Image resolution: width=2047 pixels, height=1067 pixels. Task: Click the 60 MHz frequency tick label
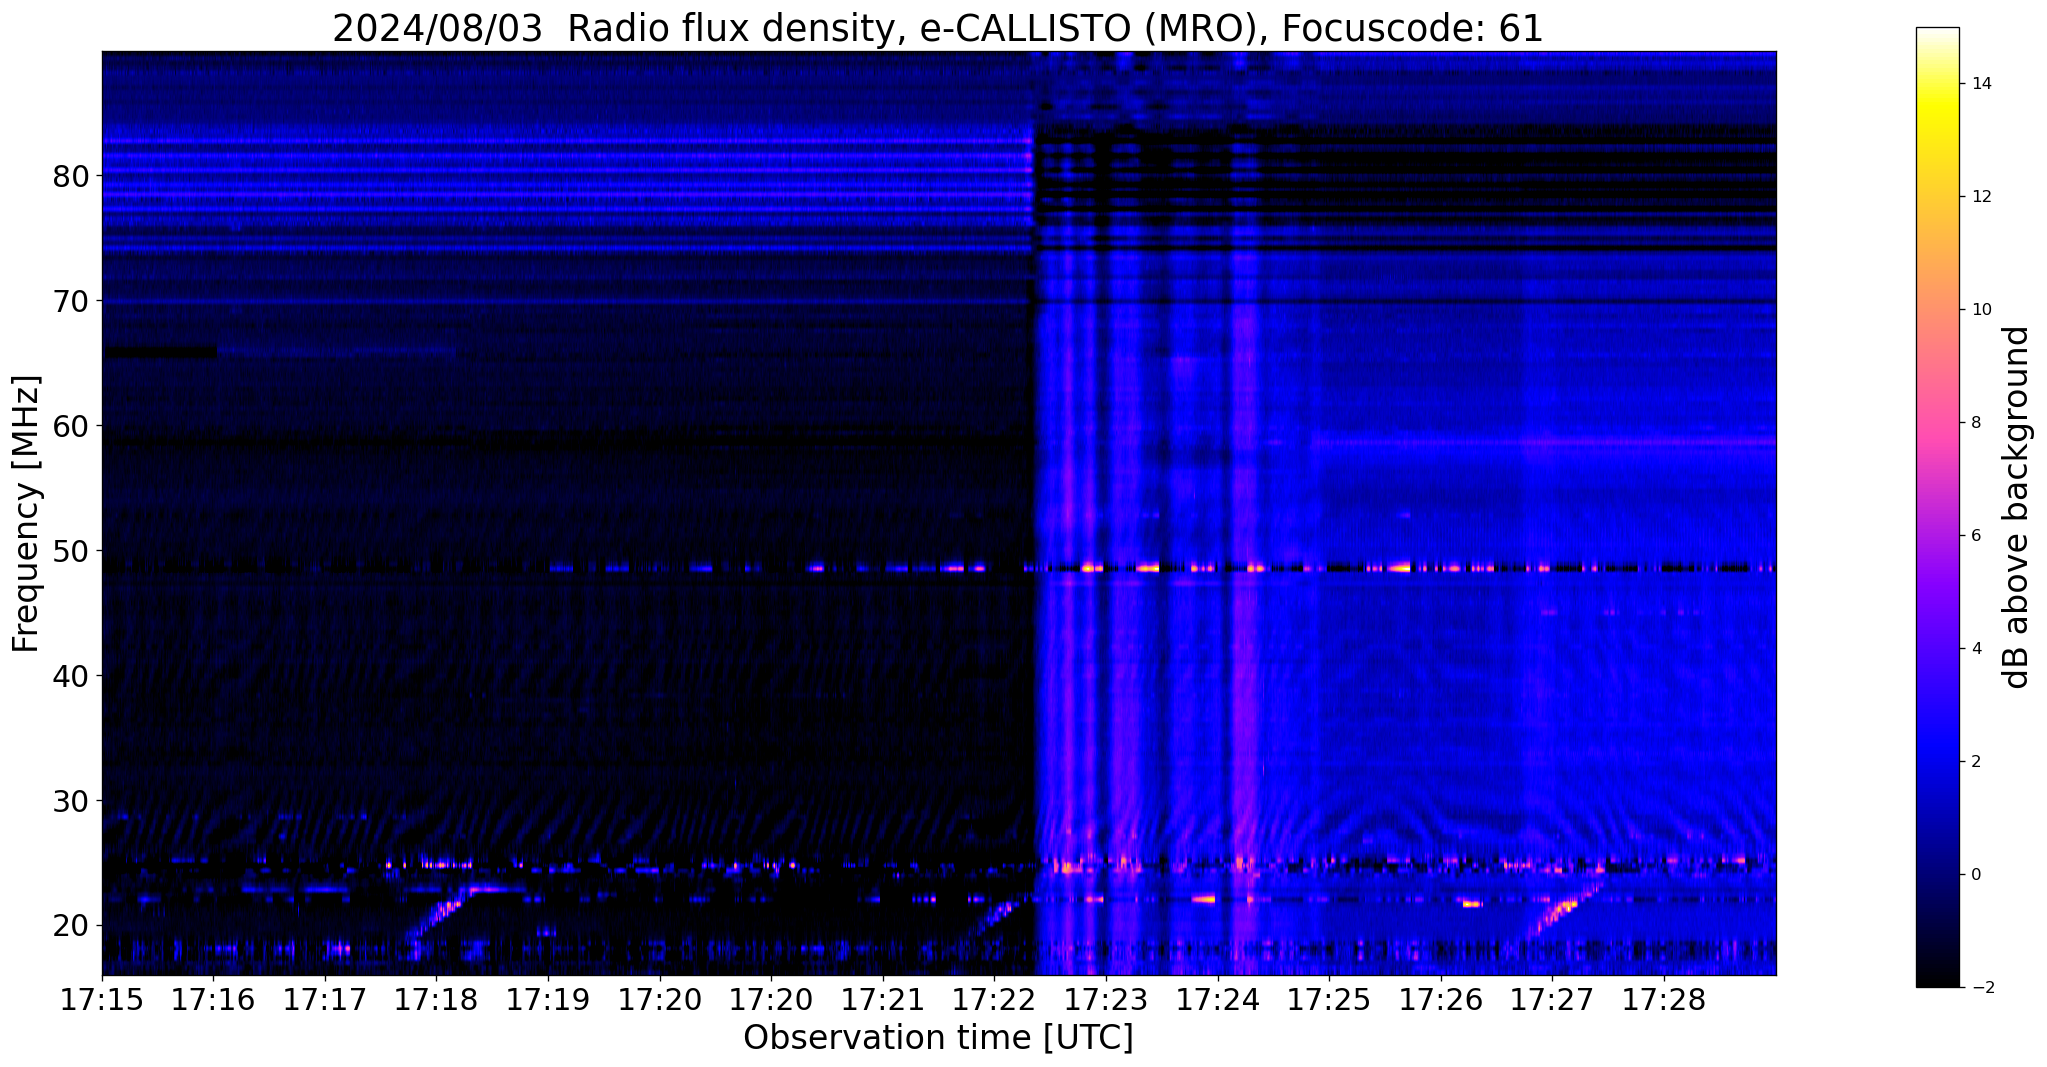tap(70, 426)
